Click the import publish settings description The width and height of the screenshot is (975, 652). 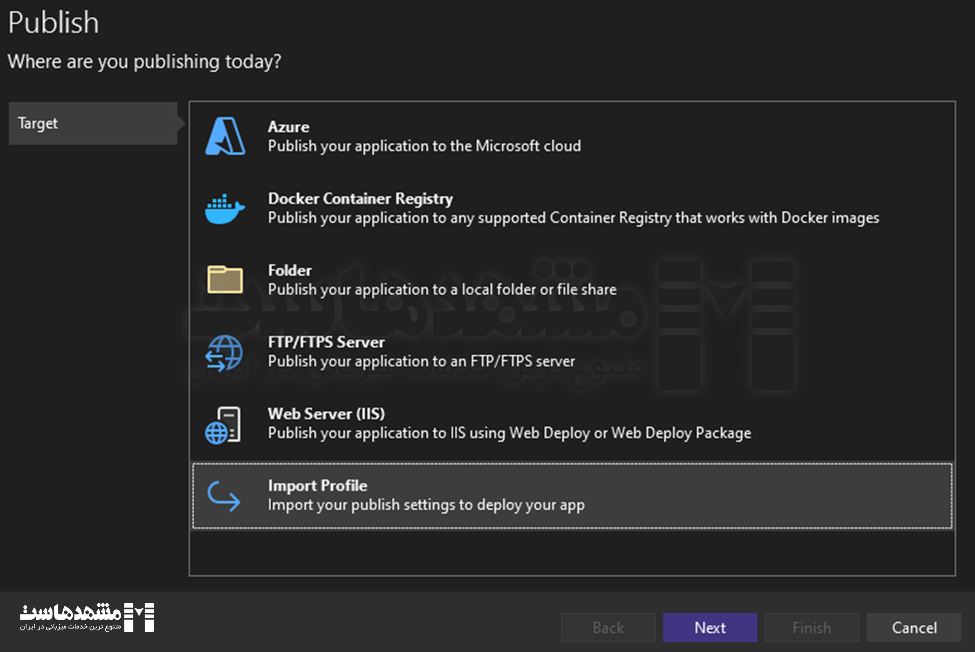coord(426,505)
